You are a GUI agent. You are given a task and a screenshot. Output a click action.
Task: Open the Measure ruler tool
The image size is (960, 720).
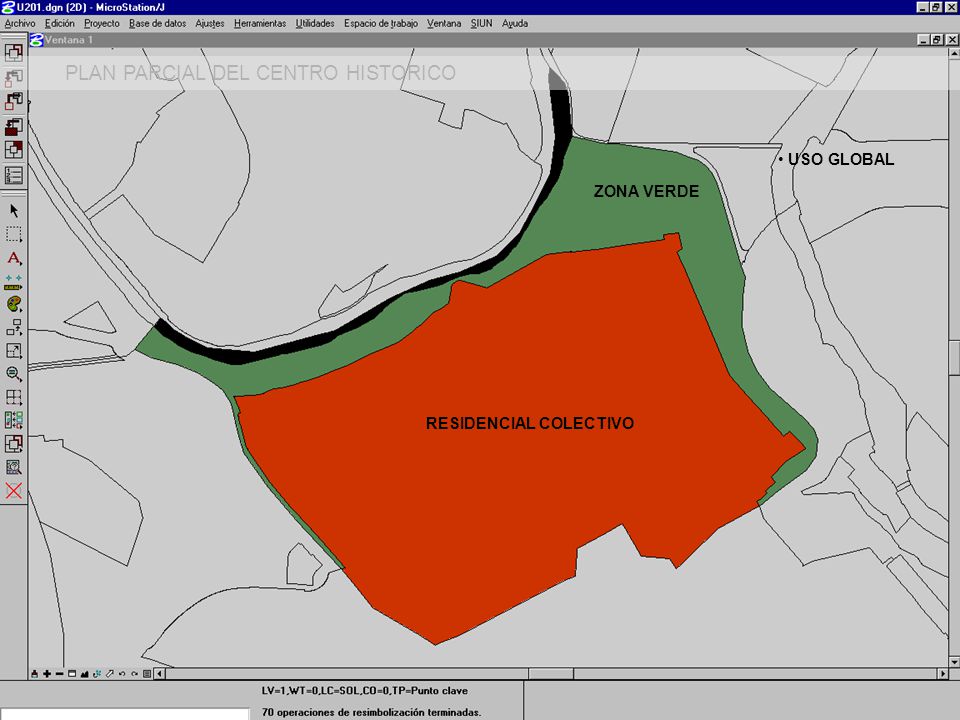[13, 282]
